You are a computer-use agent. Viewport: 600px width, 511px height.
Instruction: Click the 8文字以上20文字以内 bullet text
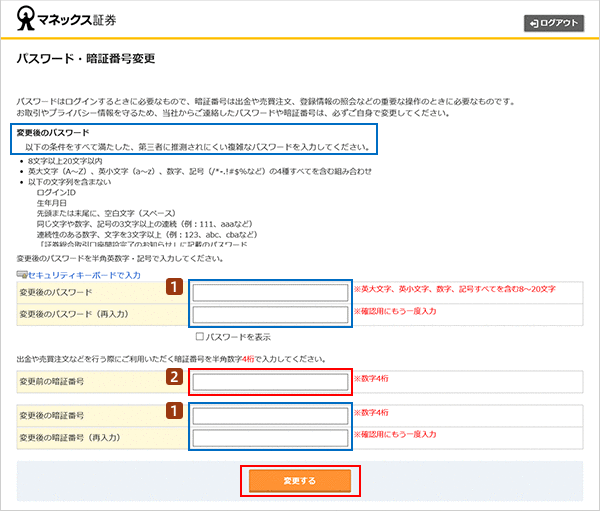(65, 161)
